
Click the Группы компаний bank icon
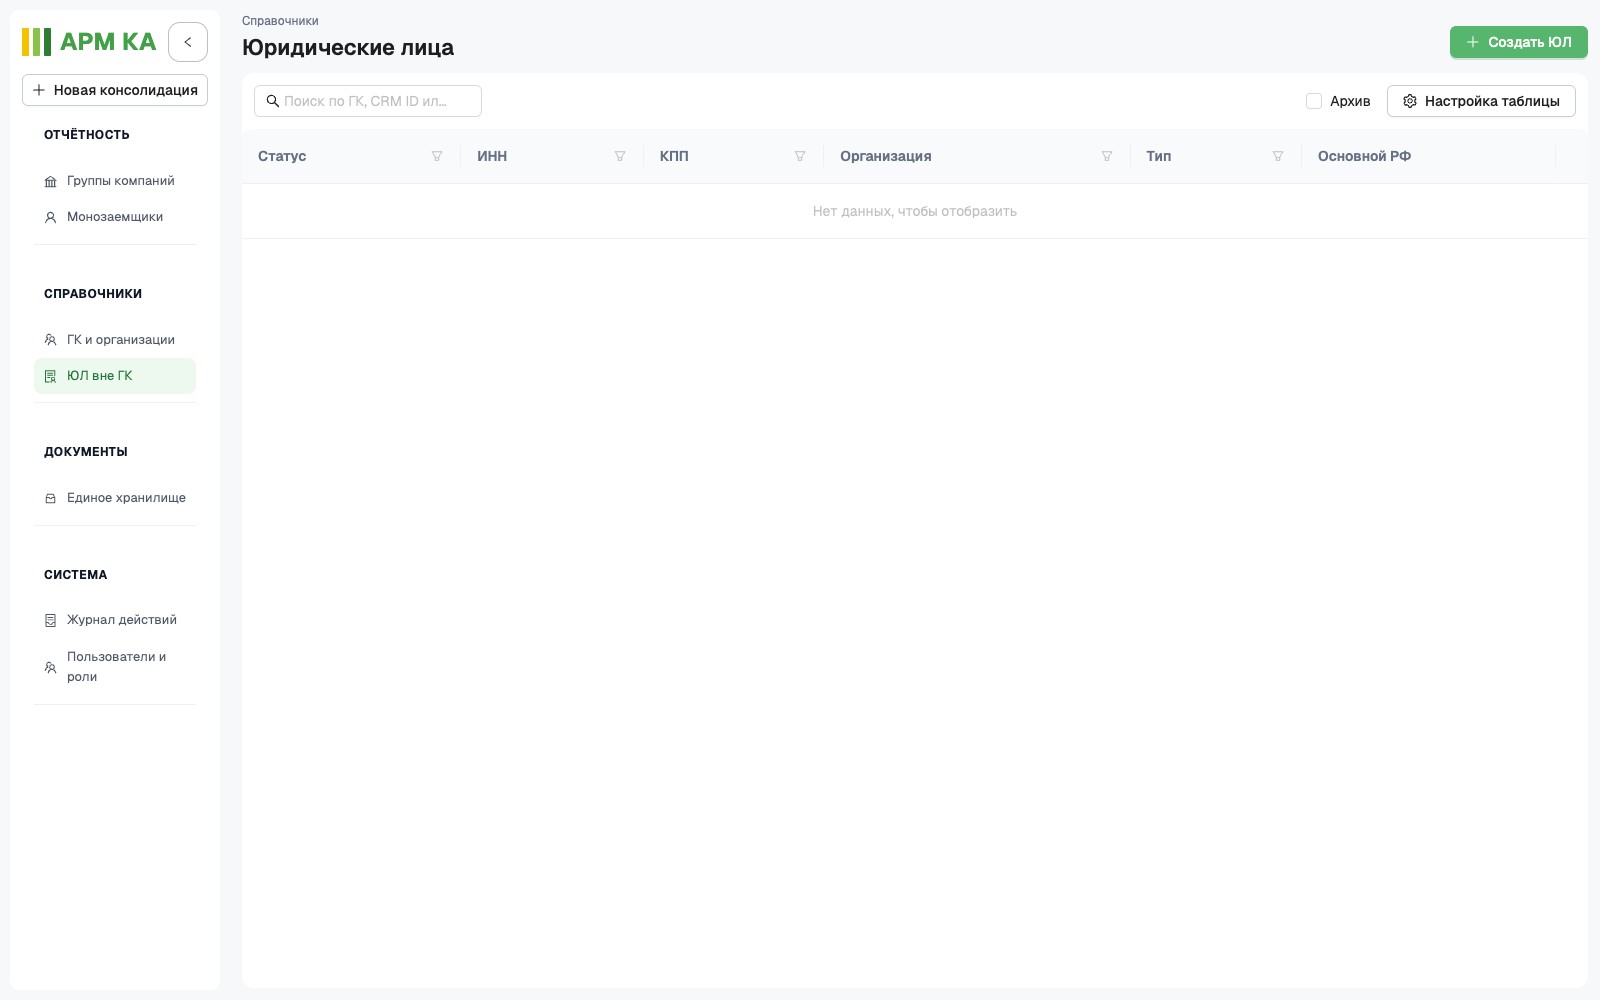[x=50, y=182]
